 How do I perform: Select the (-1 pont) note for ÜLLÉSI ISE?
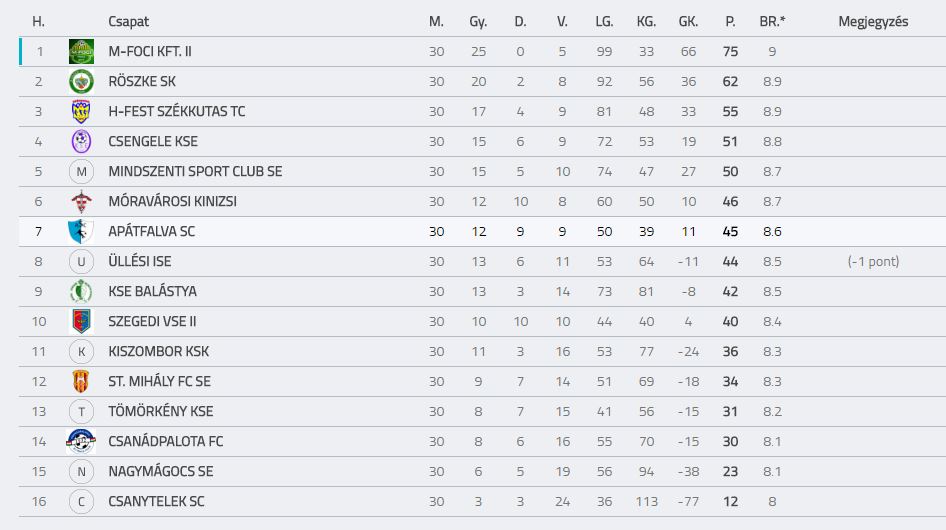873,261
